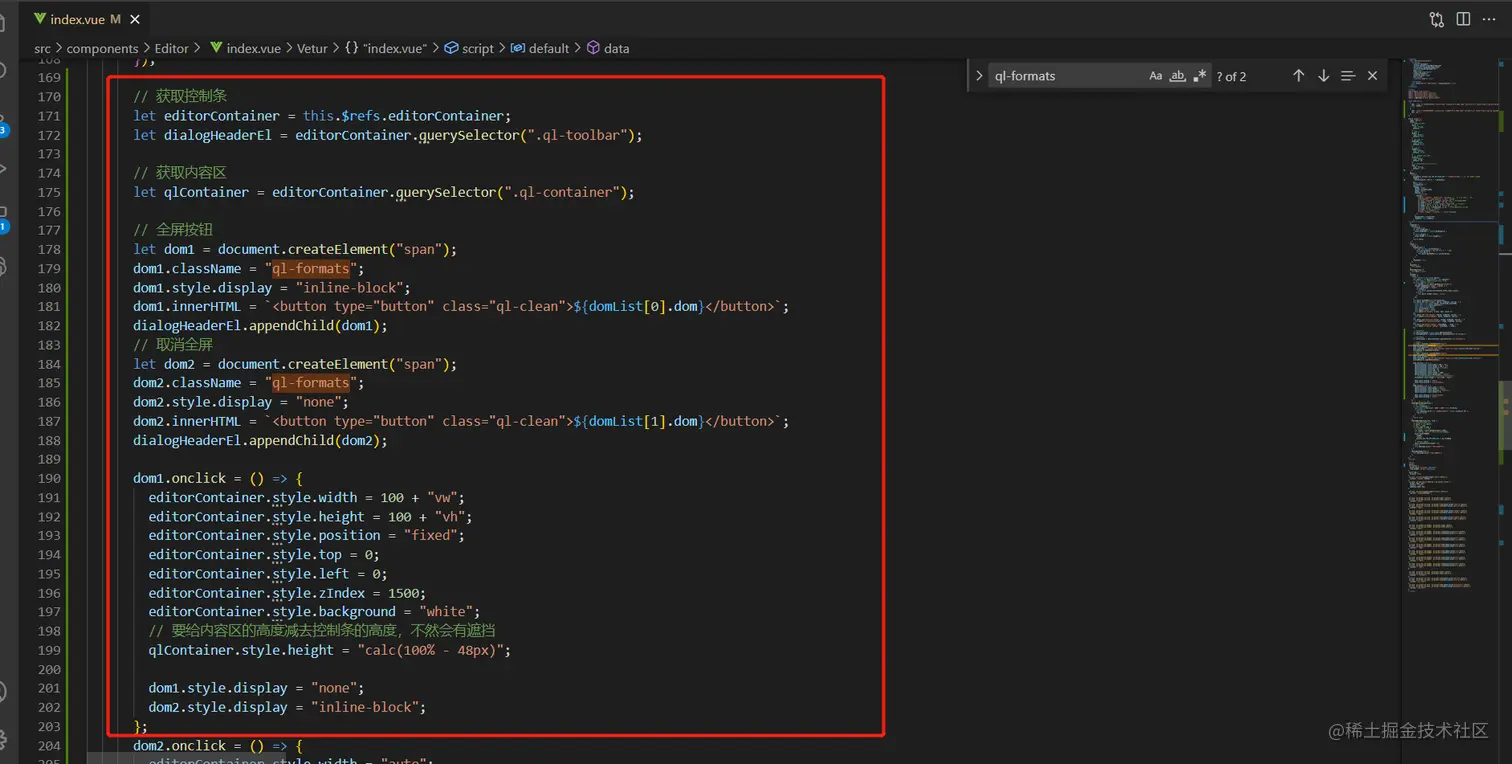Viewport: 1512px width, 764px height.
Task: Open the compare changes icon in editor title bar
Action: (1437, 19)
